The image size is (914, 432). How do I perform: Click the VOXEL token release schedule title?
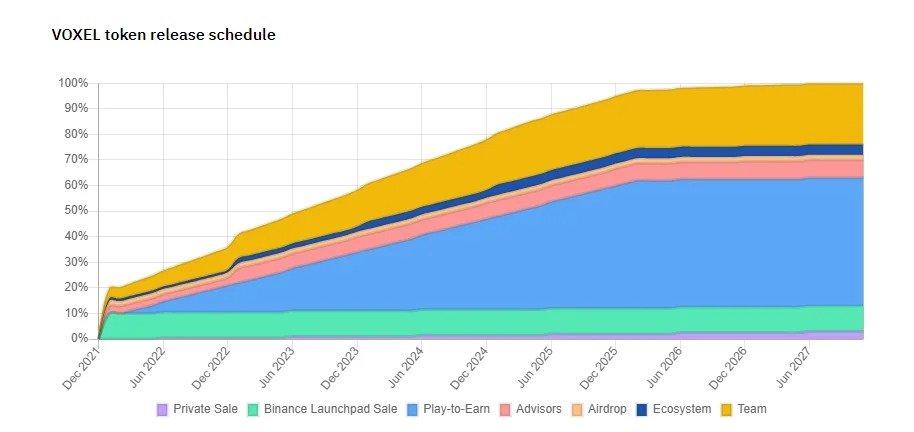[163, 35]
